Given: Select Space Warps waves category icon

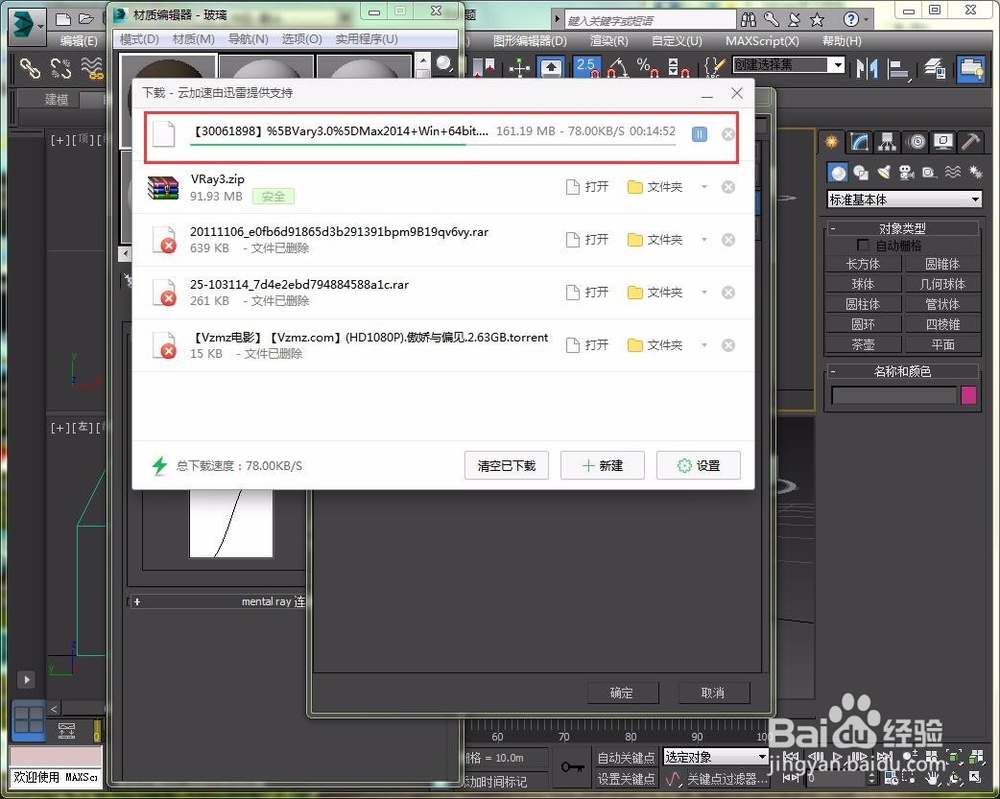Looking at the screenshot, I should [x=953, y=172].
